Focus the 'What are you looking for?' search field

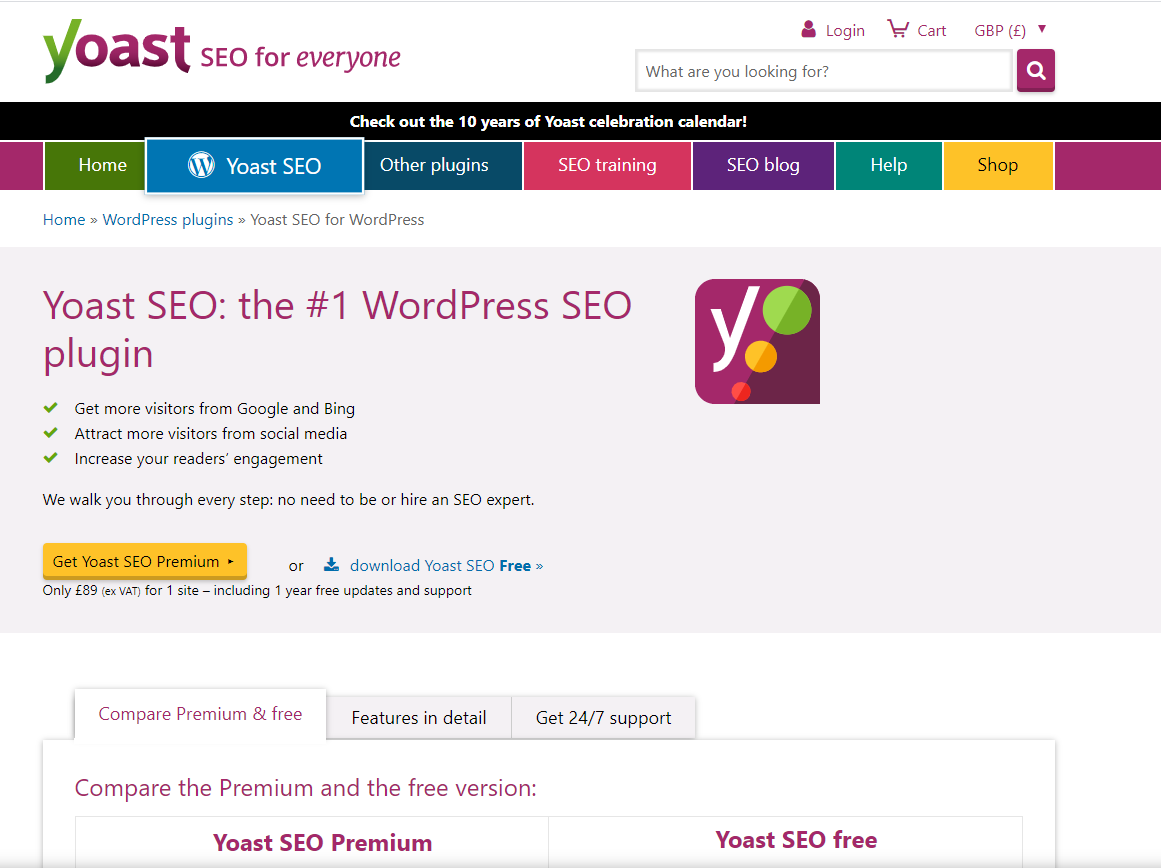click(x=823, y=71)
